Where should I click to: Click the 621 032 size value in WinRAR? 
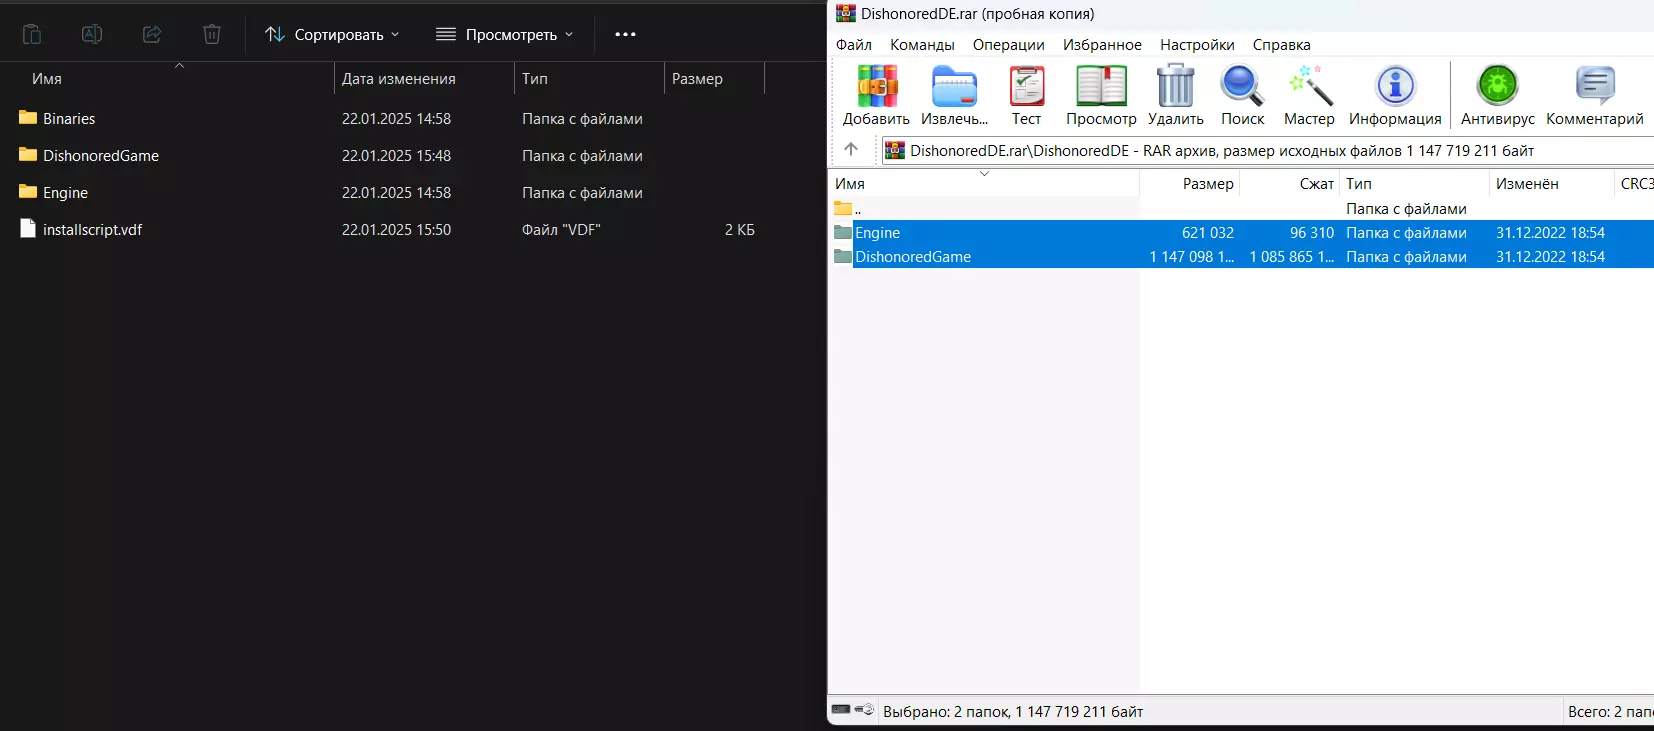(1208, 233)
